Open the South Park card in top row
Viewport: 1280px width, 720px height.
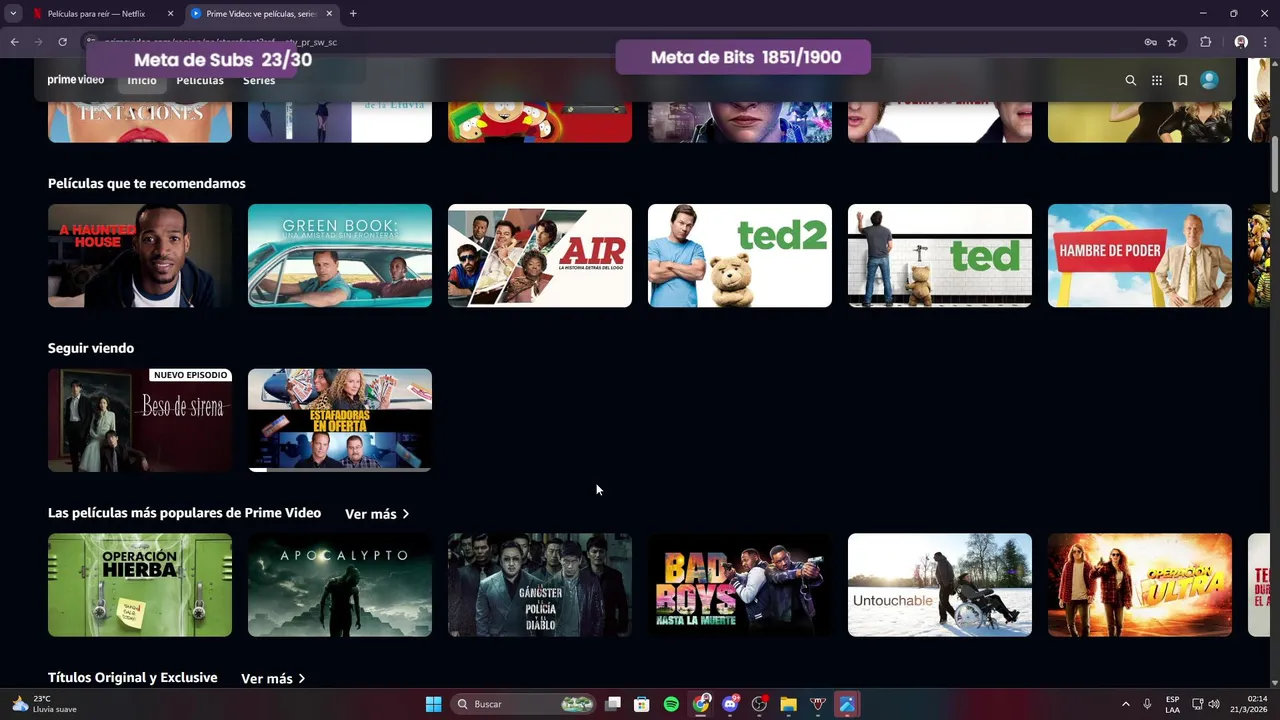(x=540, y=120)
